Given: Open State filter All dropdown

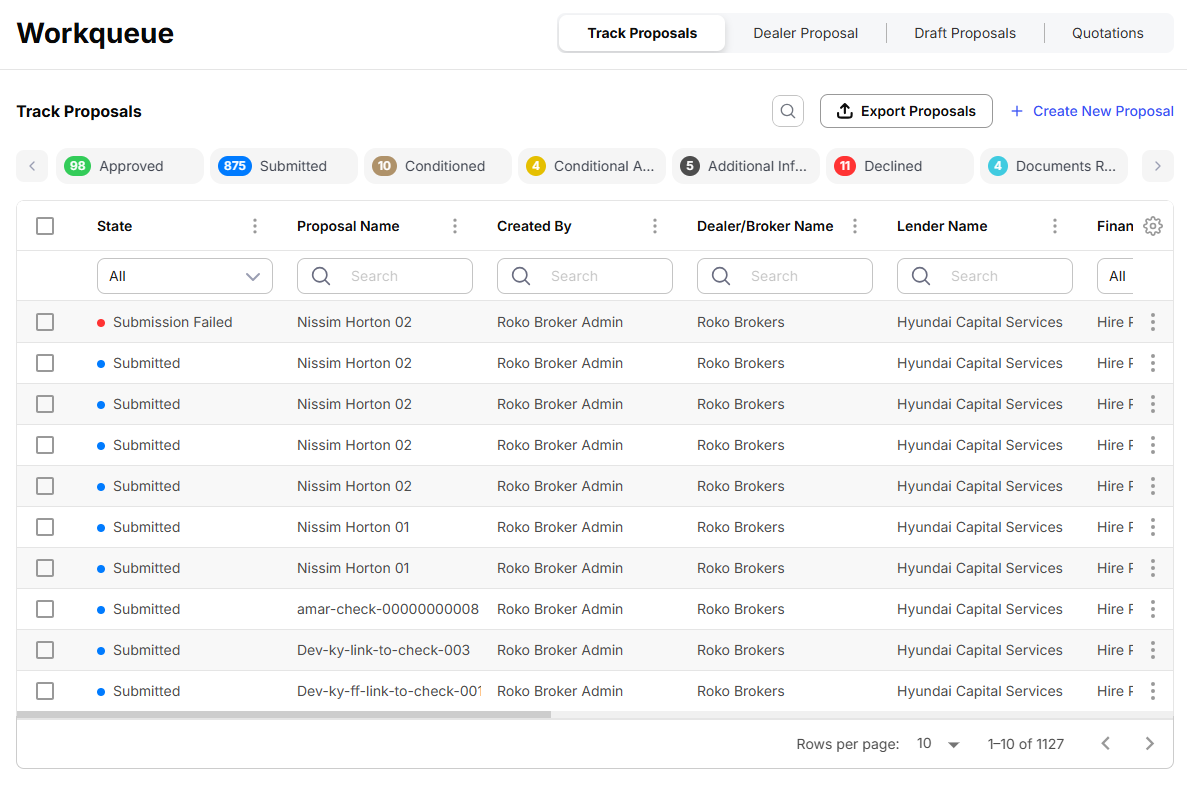Looking at the screenshot, I should tap(185, 276).
